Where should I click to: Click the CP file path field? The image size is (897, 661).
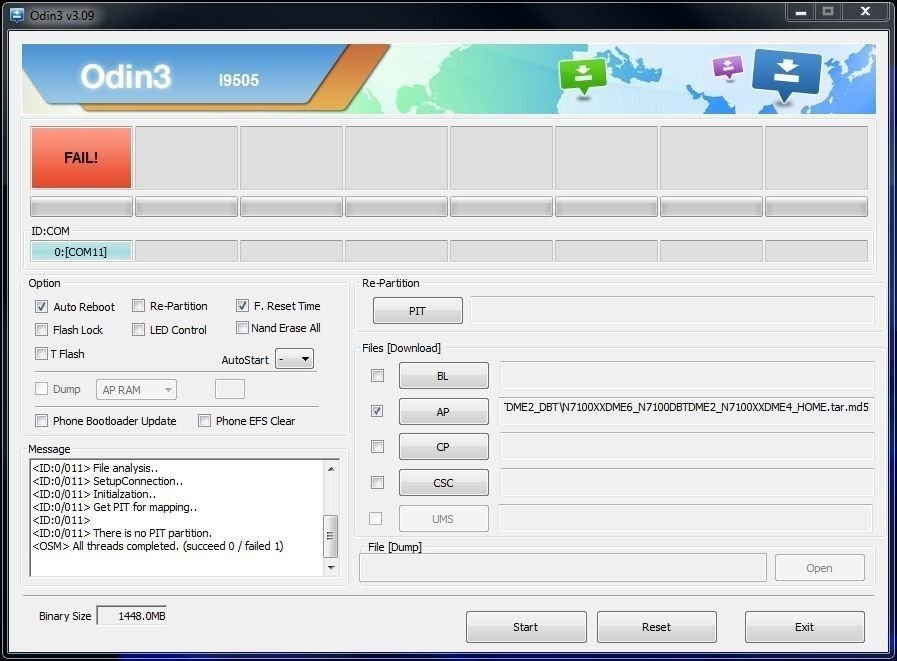686,446
